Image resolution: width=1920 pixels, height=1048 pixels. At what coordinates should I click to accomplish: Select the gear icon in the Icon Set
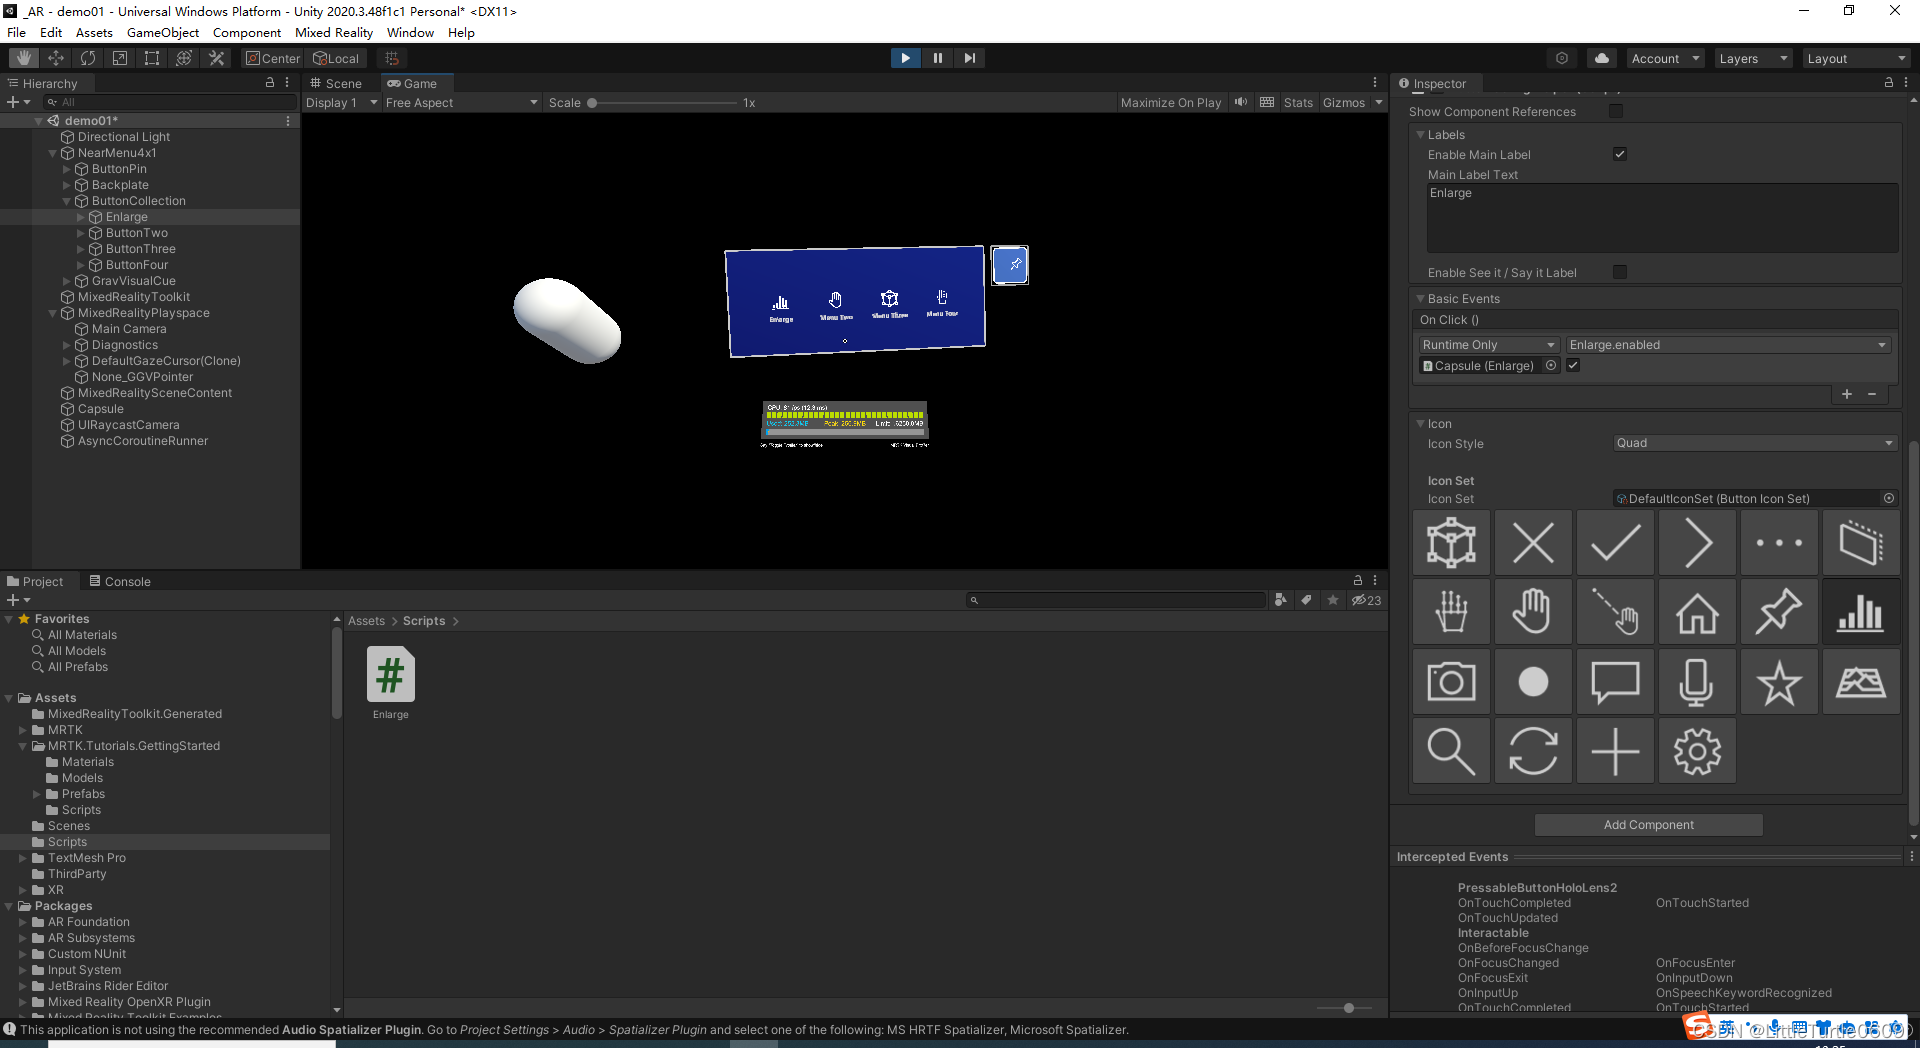[x=1697, y=750]
